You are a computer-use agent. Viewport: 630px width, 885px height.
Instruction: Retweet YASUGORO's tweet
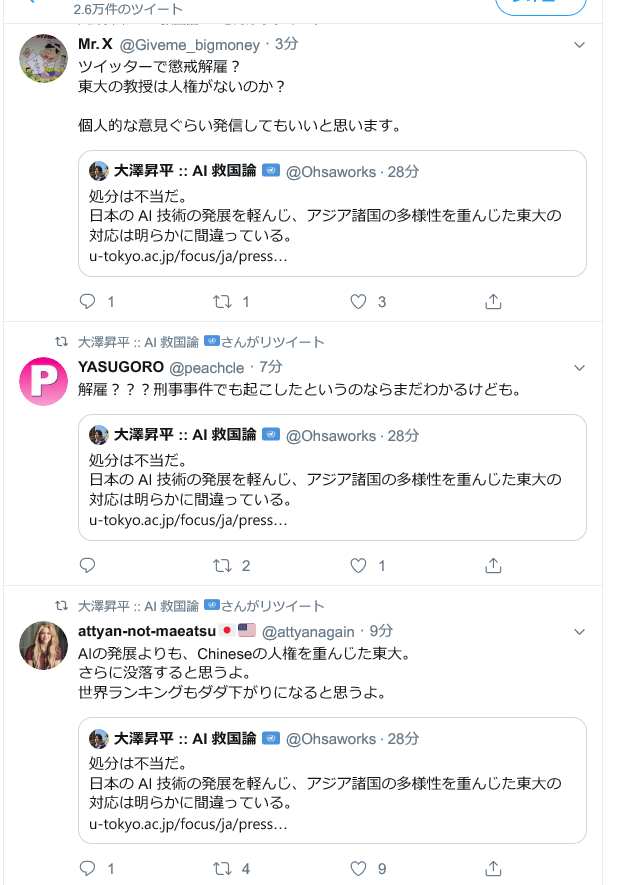224,566
